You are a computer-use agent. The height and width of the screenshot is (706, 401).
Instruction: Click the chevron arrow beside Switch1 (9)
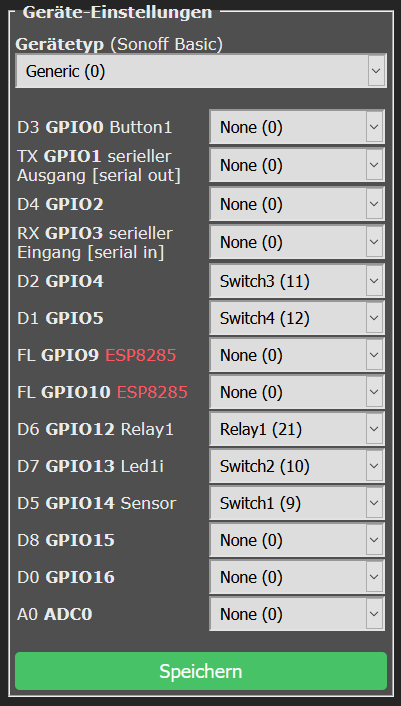click(x=374, y=503)
